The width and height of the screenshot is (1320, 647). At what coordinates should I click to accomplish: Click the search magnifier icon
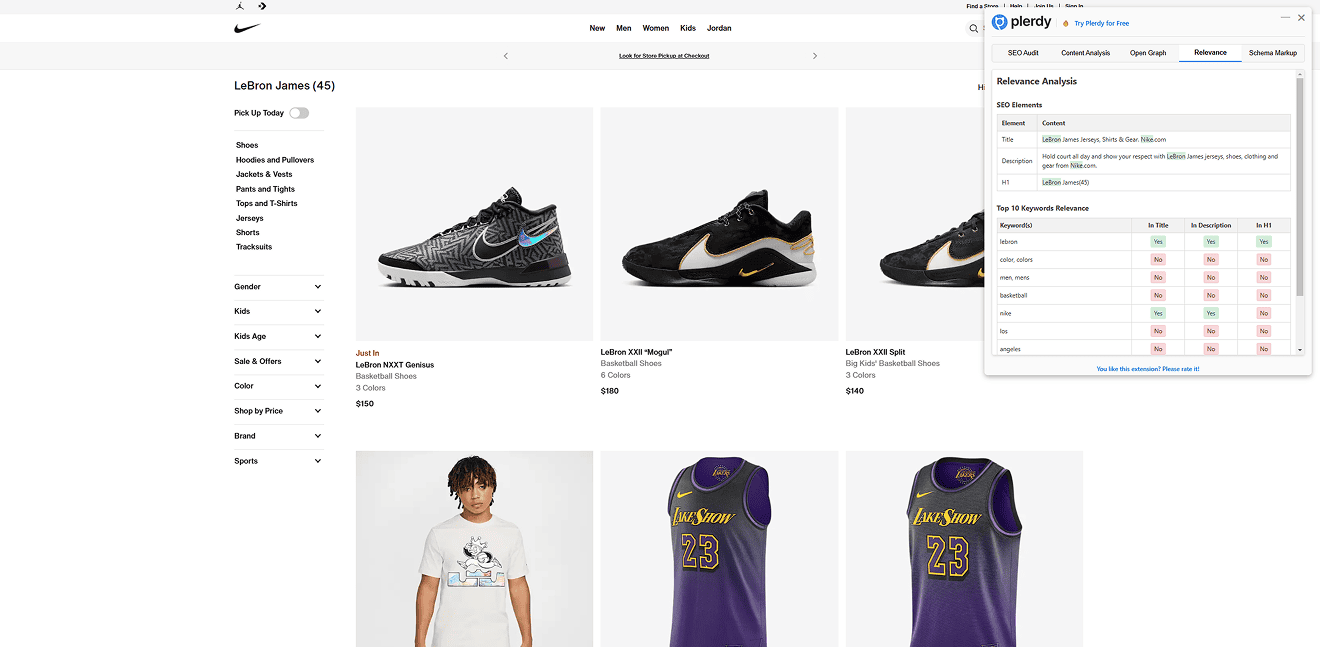pyautogui.click(x=973, y=29)
